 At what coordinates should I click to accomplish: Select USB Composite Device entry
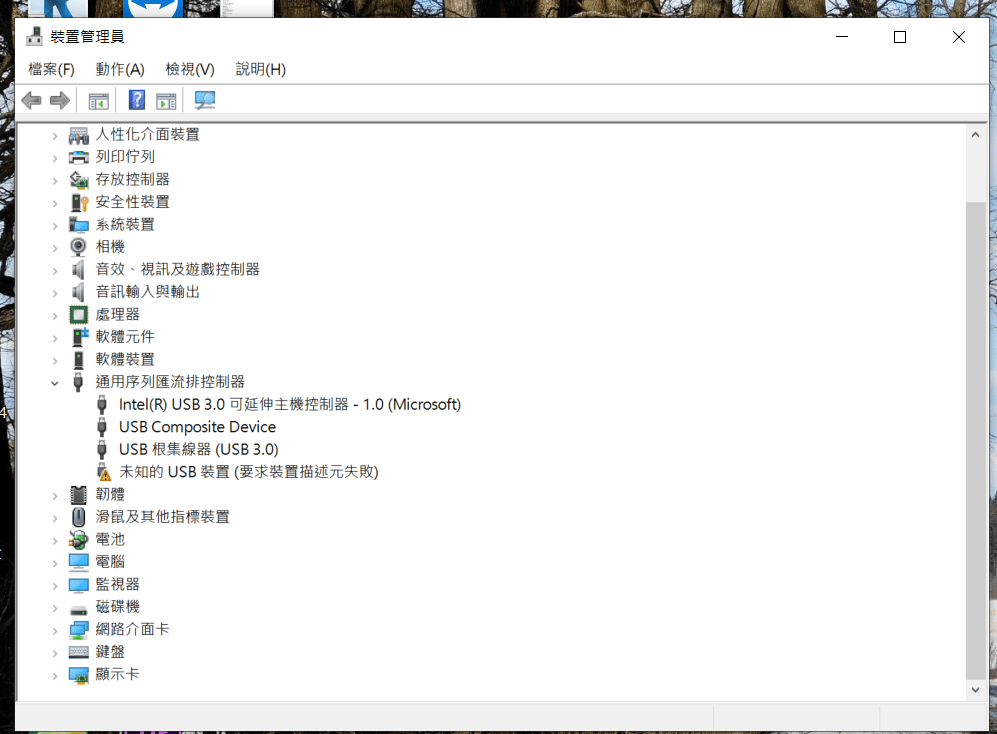(x=198, y=427)
